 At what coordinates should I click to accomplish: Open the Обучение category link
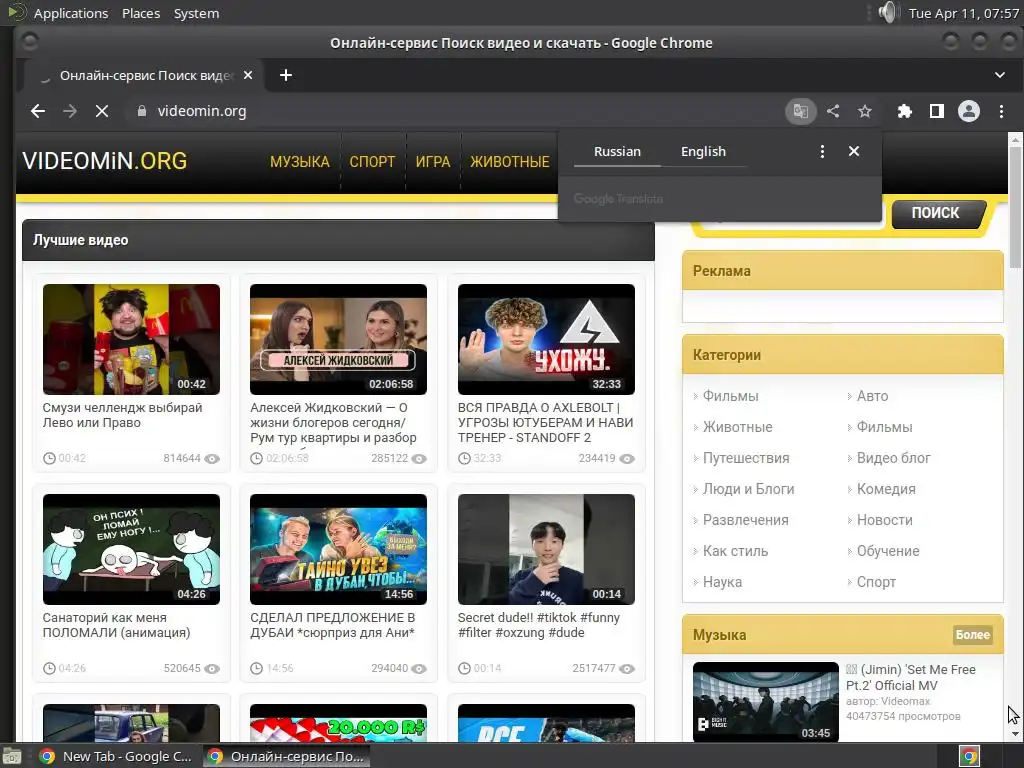(x=888, y=551)
